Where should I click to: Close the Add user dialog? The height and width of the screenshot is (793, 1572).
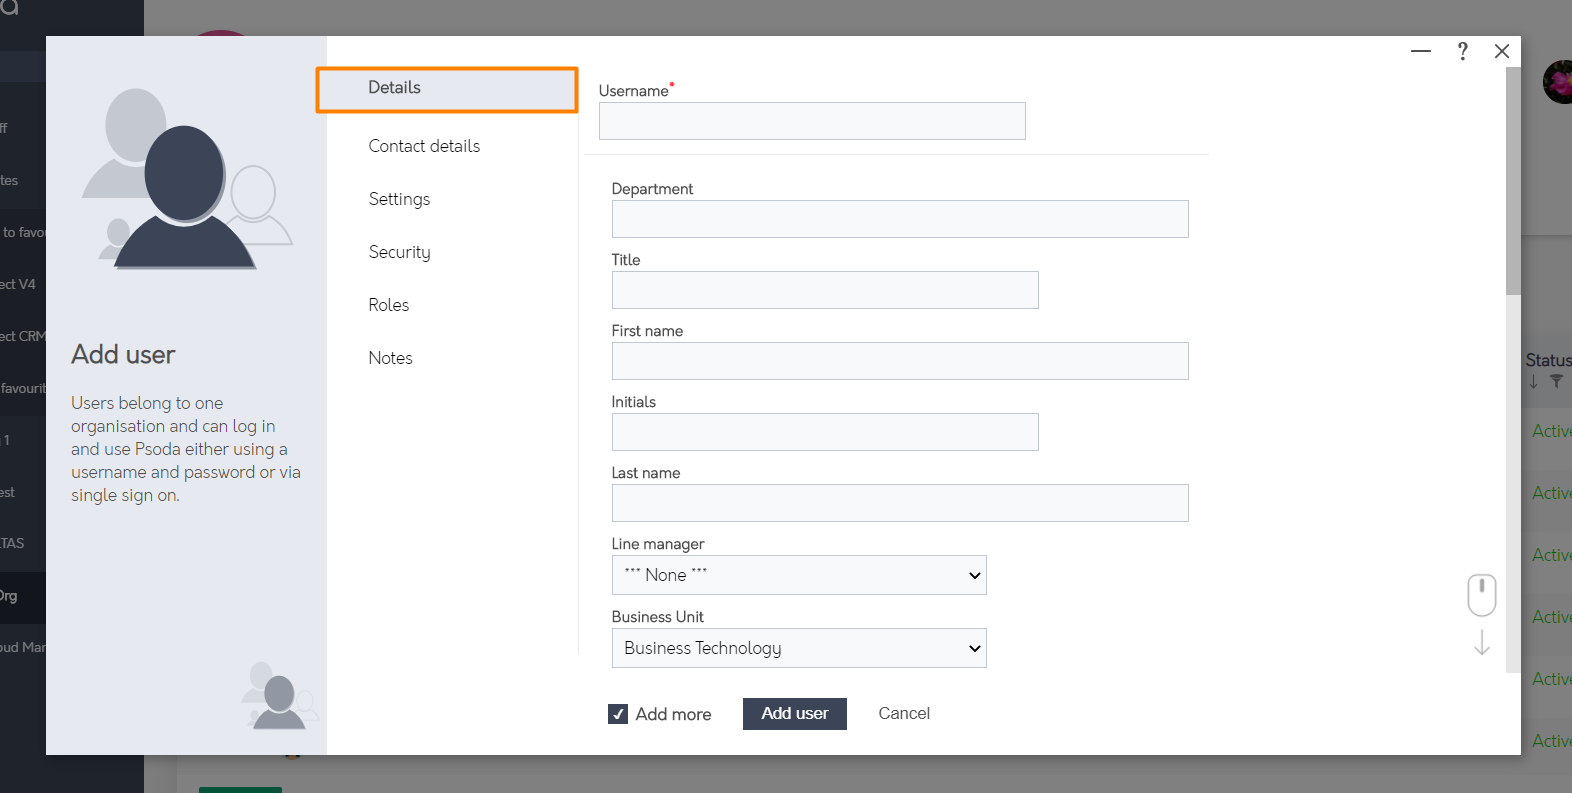(1501, 52)
